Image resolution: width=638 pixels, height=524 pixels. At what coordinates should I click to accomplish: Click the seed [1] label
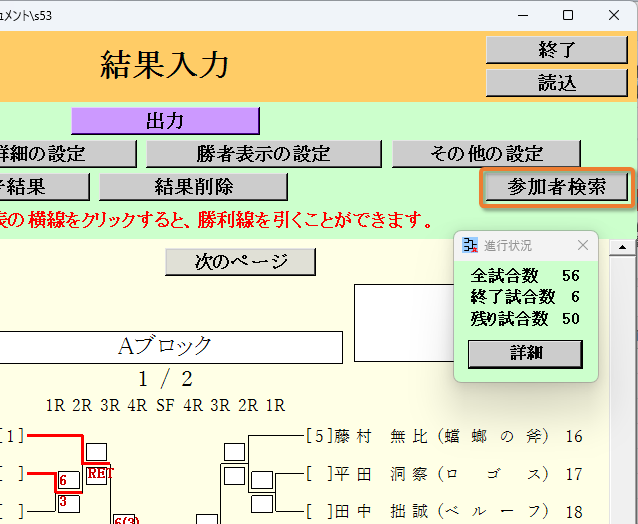pyautogui.click(x=11, y=437)
